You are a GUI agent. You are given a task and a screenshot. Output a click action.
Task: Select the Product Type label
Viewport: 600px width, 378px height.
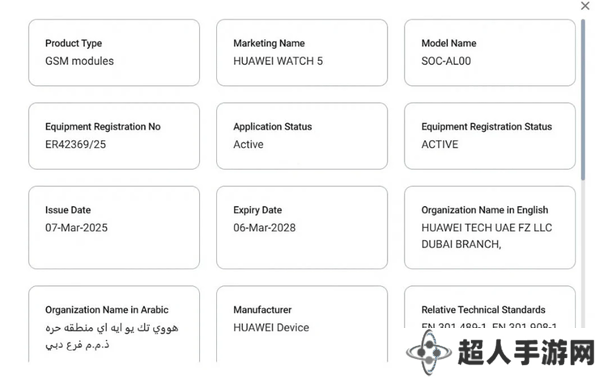[x=73, y=43]
